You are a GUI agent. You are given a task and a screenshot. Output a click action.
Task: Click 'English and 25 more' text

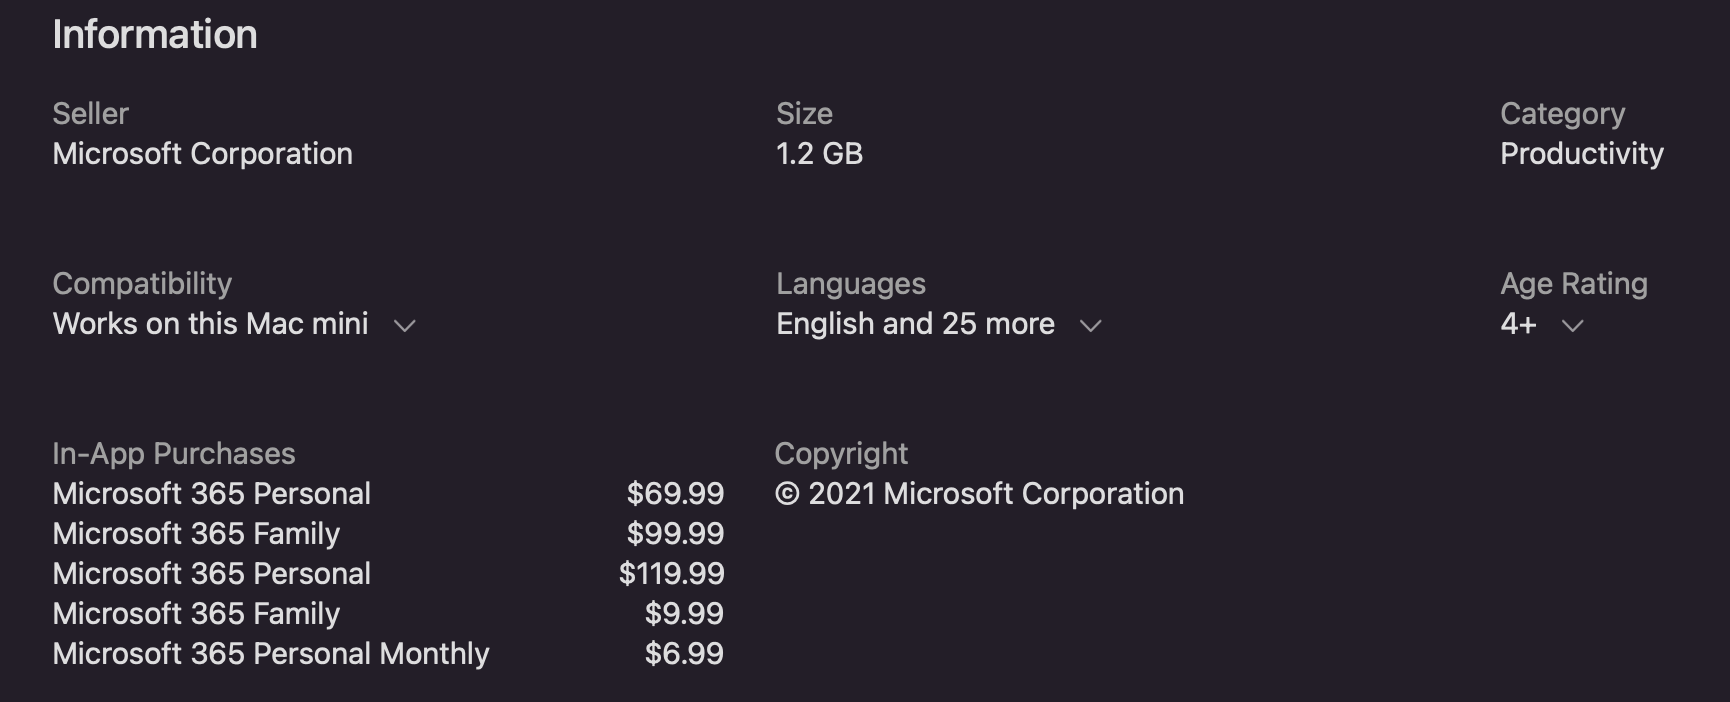click(915, 324)
